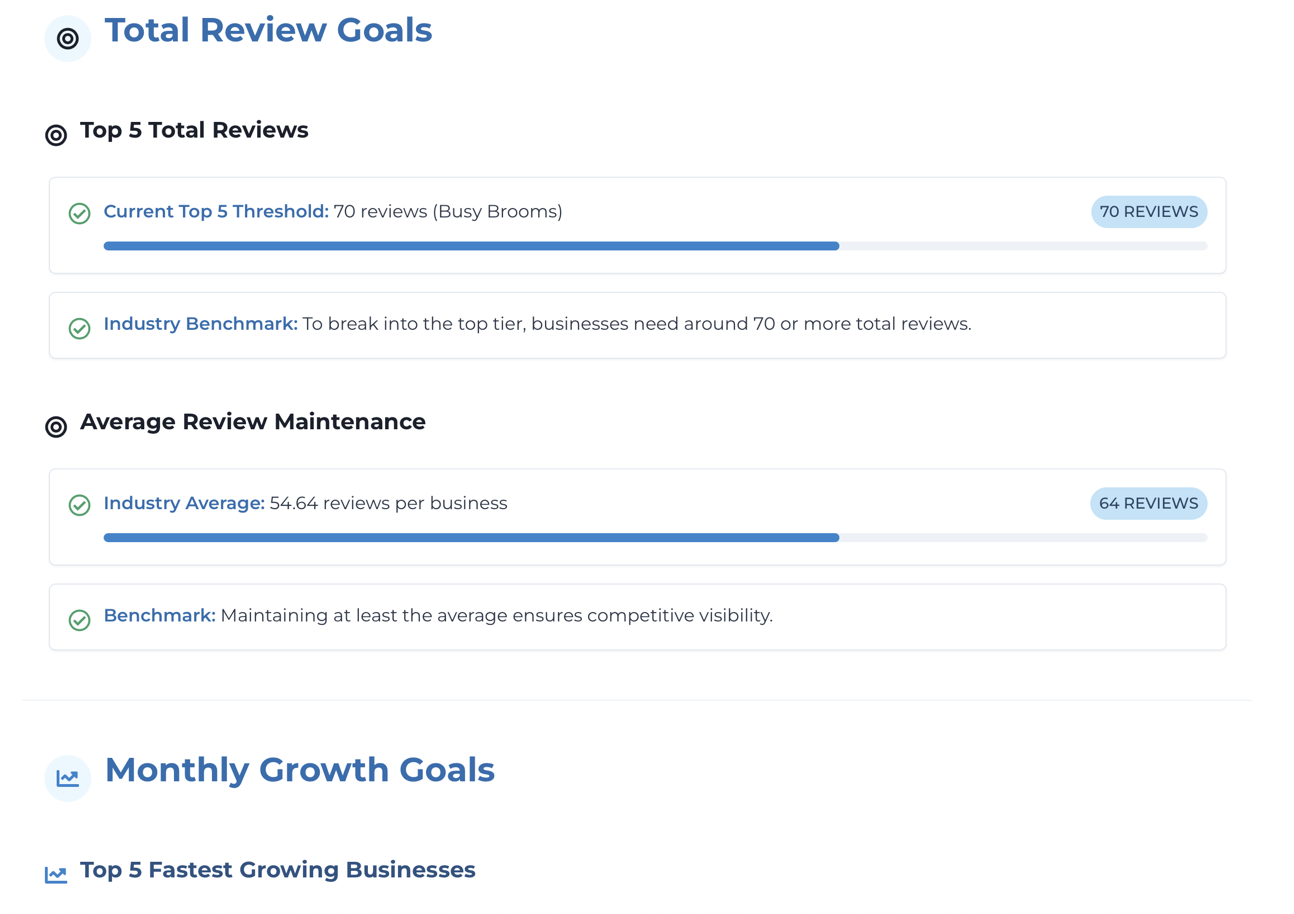Click the target icon next to Average Review Maintenance

point(56,427)
